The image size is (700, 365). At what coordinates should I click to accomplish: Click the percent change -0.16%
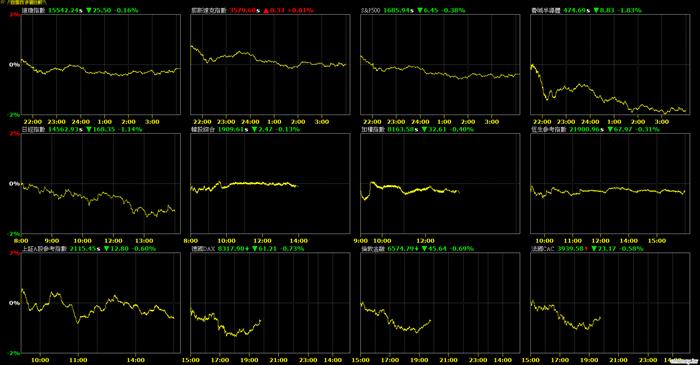click(127, 10)
